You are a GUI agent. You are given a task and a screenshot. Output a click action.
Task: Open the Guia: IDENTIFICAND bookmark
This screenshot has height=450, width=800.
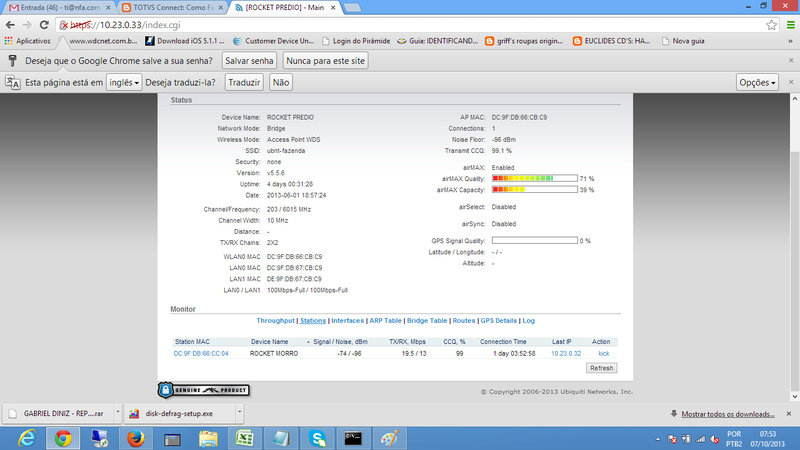click(x=438, y=41)
